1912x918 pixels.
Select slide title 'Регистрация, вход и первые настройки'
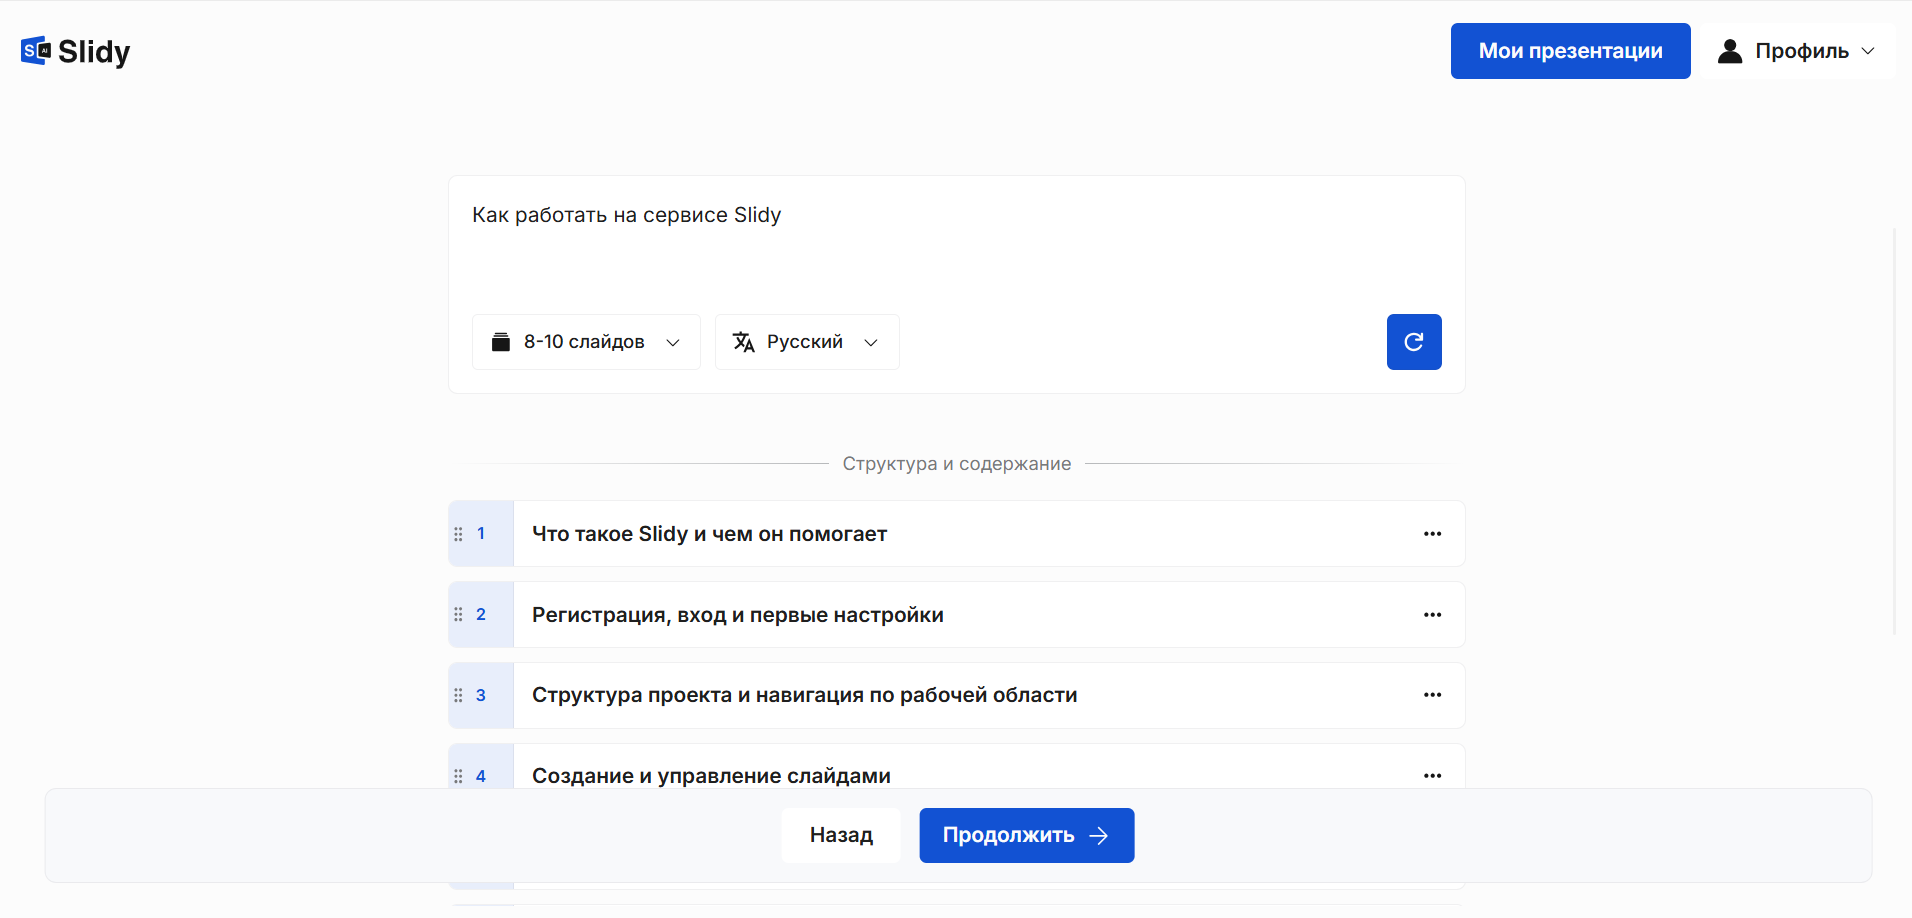pyautogui.click(x=737, y=615)
